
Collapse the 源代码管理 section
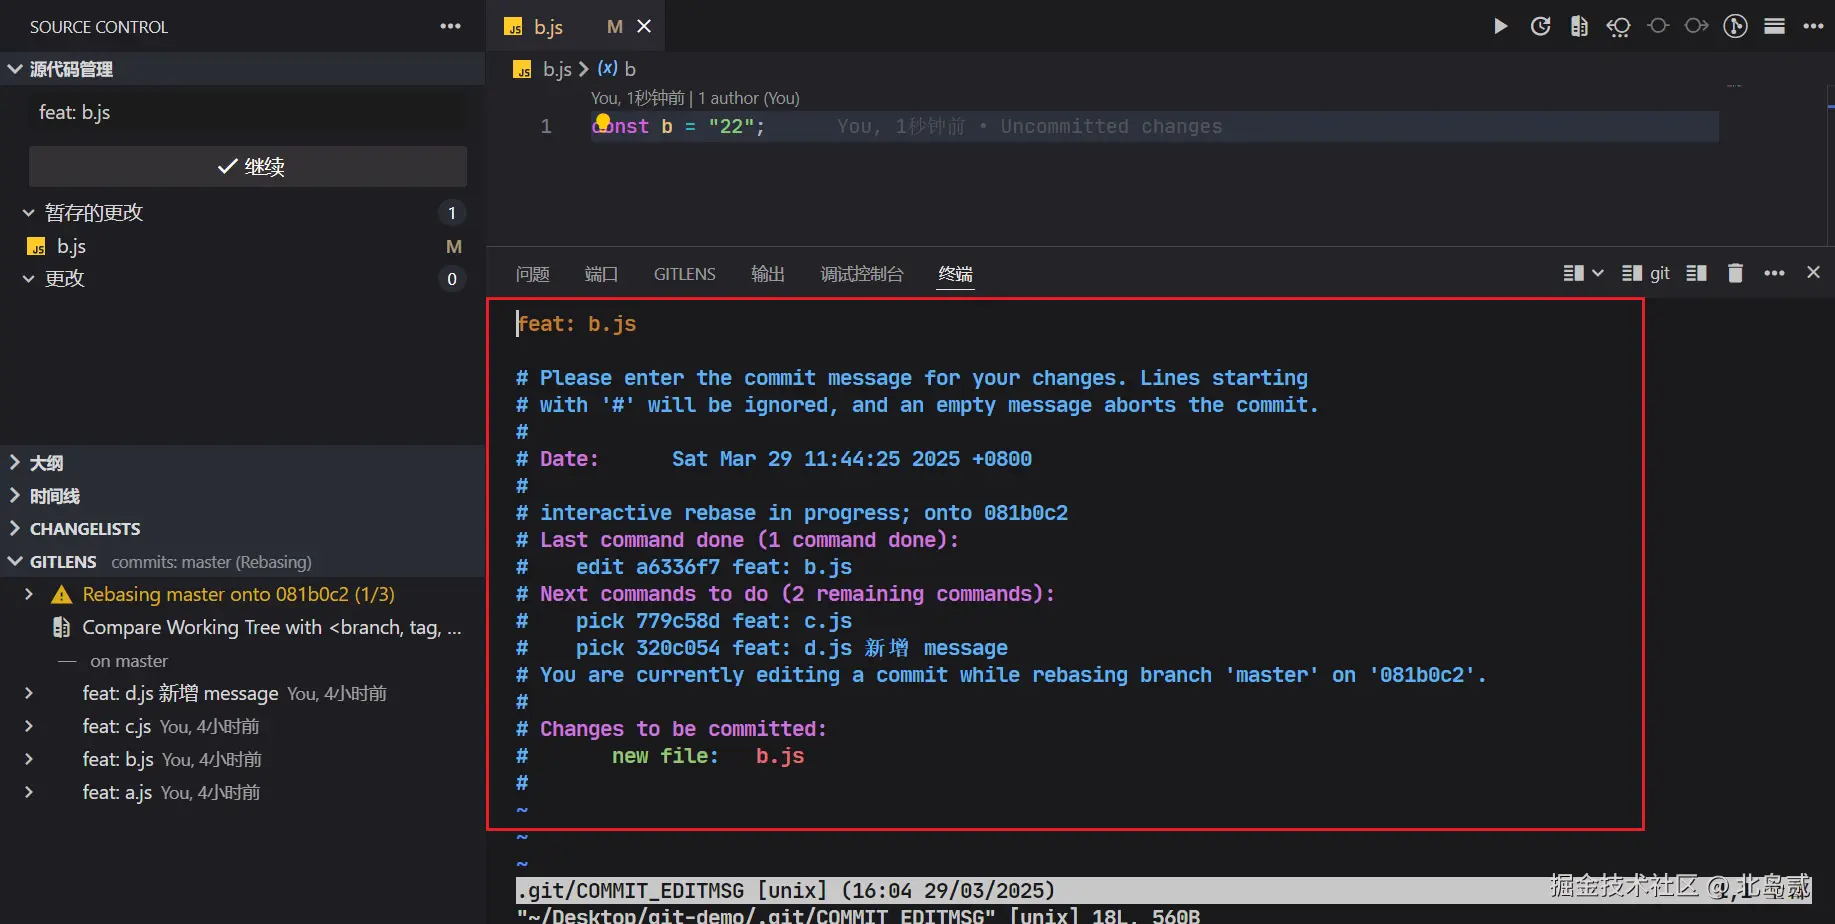pyautogui.click(x=70, y=69)
